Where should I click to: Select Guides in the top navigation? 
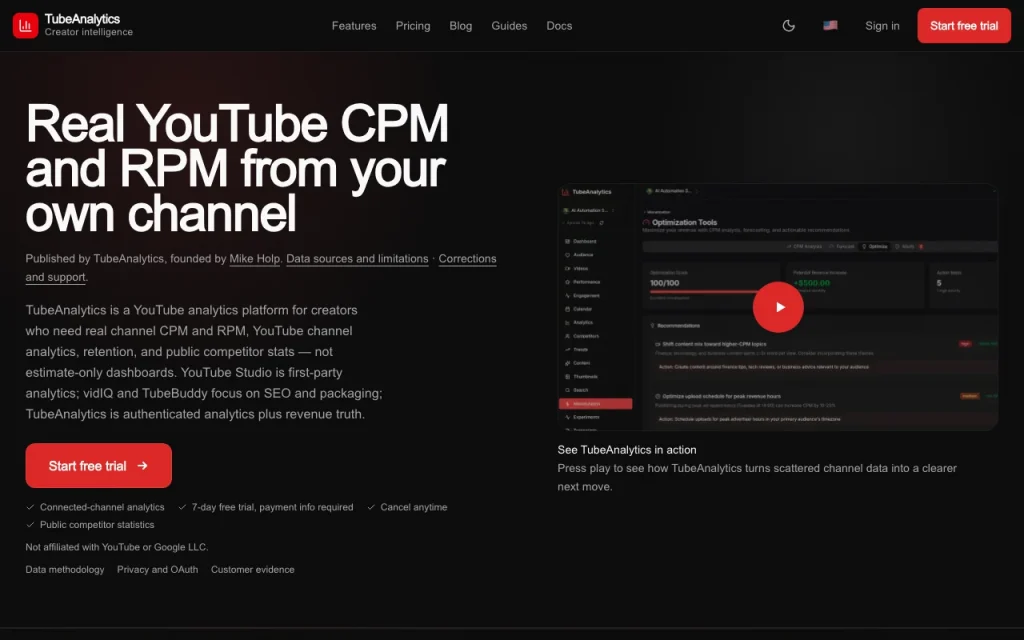[x=509, y=25]
